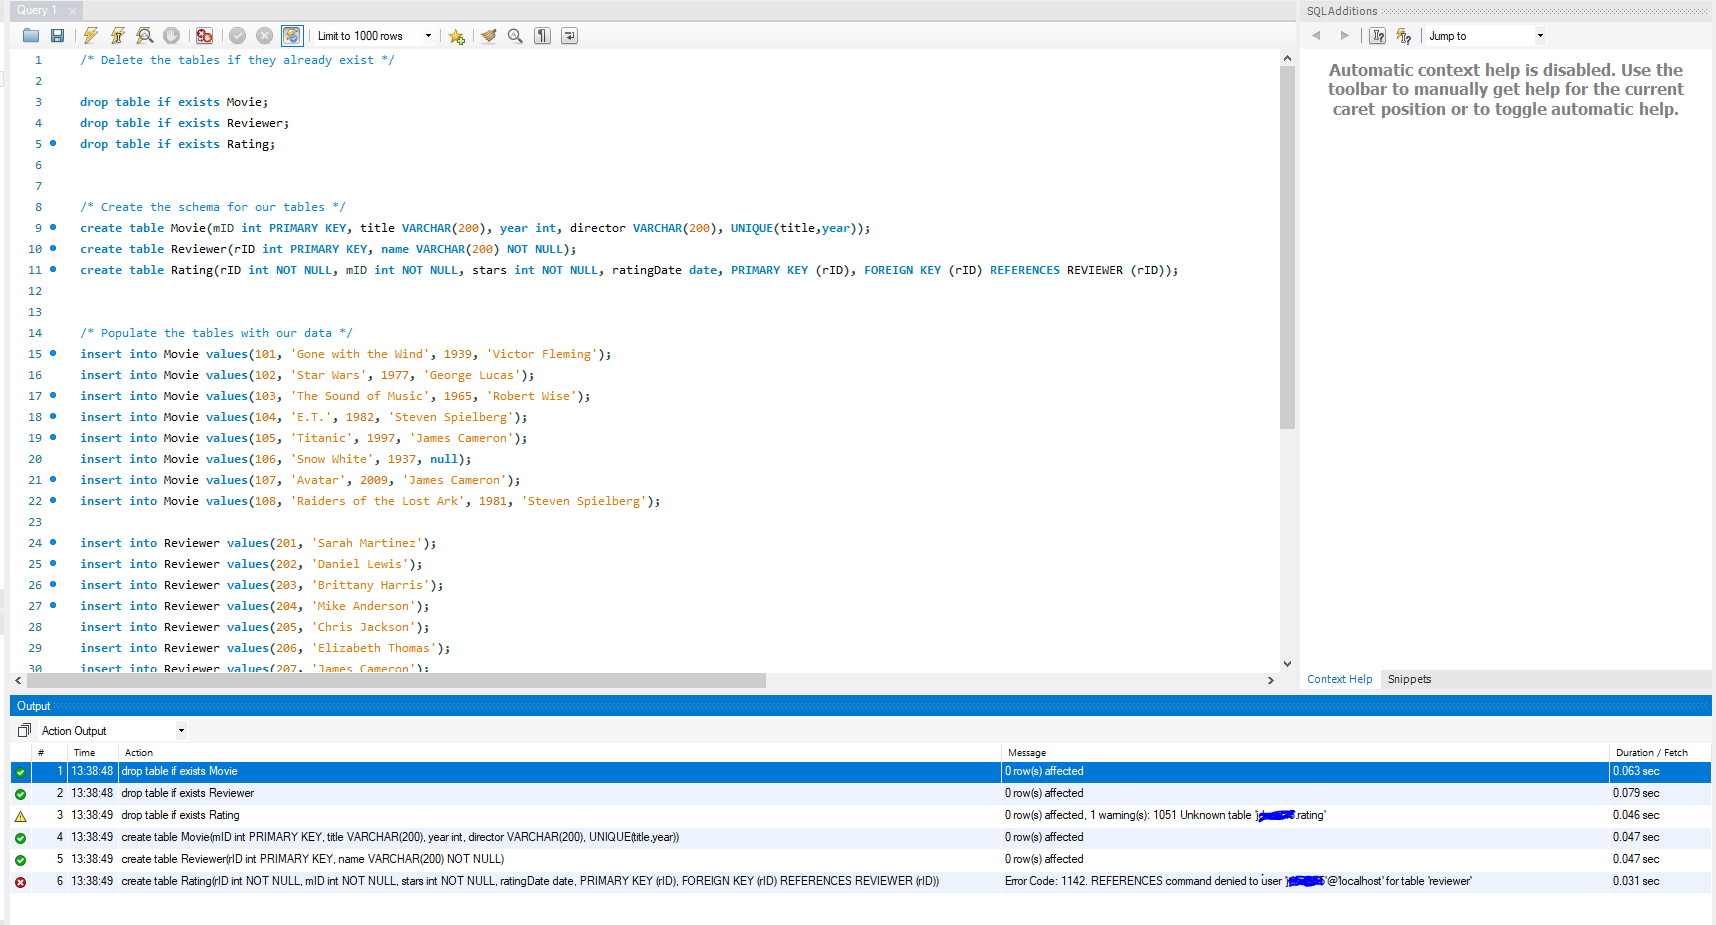Click the Beautify query broom icon

pos(488,36)
